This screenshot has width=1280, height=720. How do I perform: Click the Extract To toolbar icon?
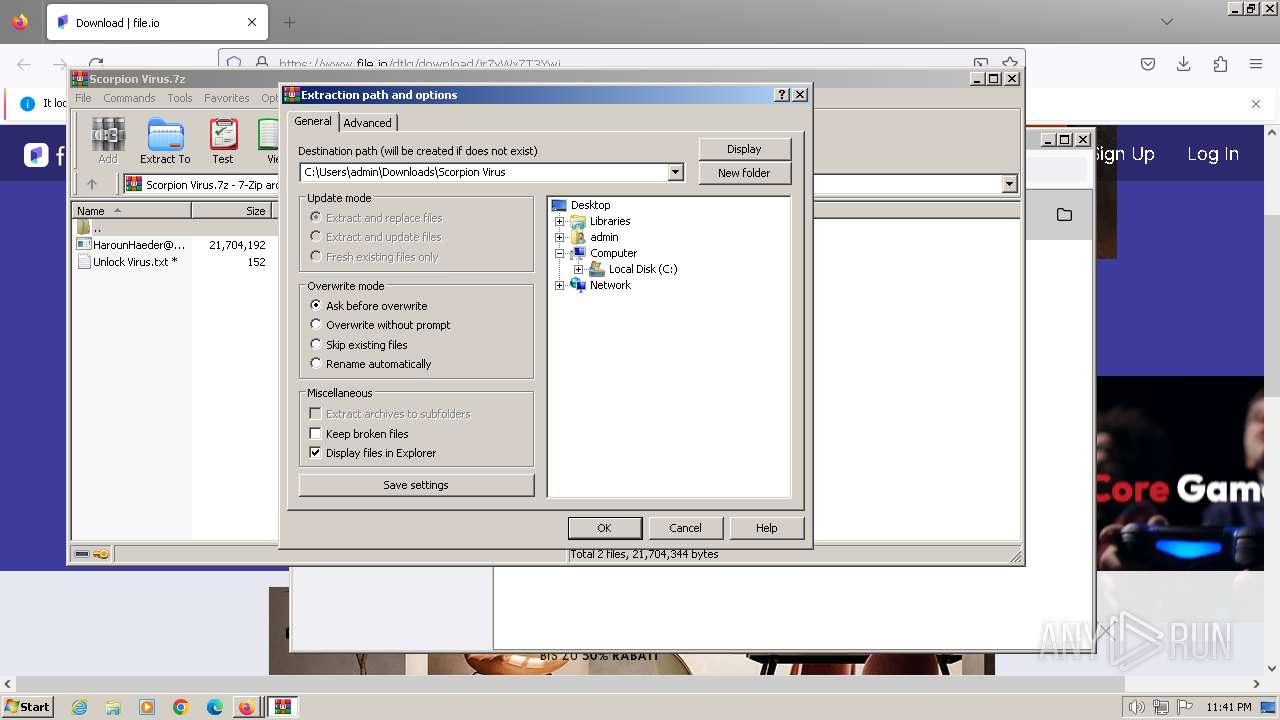[x=165, y=140]
